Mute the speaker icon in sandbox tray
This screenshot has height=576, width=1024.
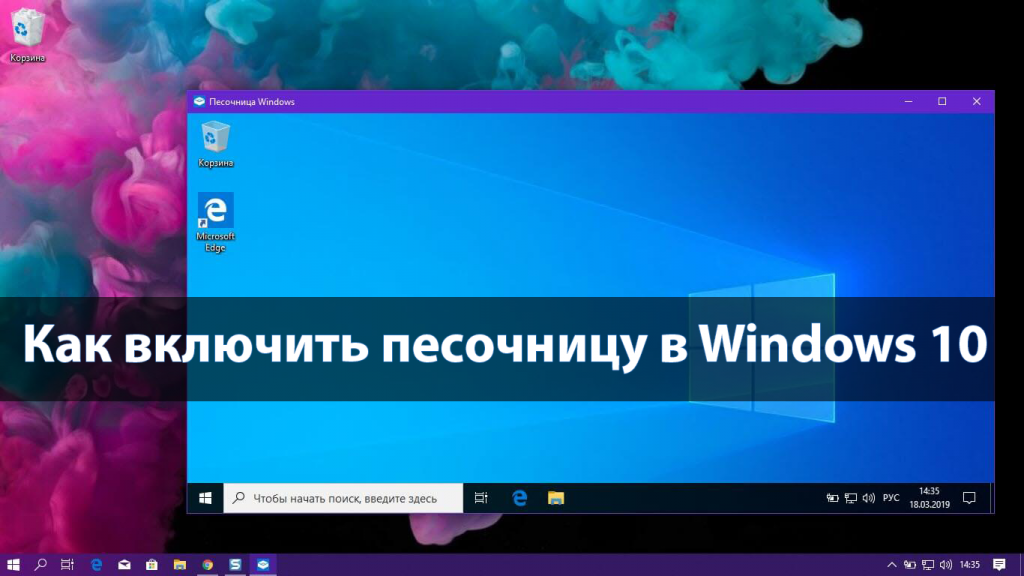[868, 497]
